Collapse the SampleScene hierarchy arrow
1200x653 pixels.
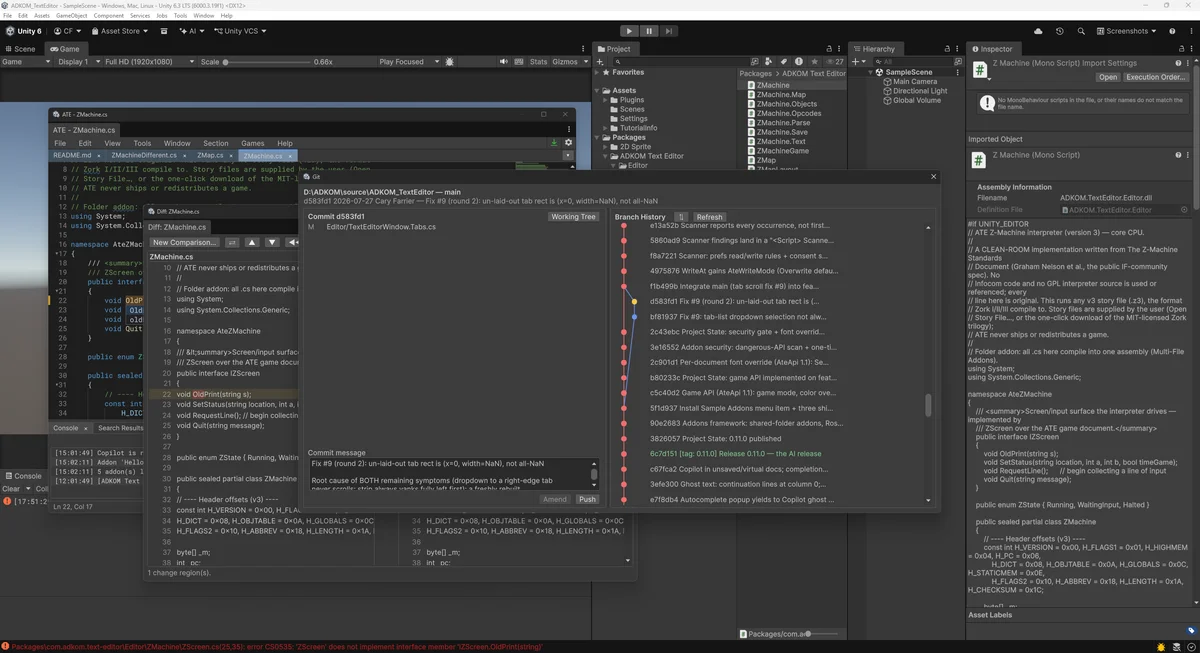coord(871,72)
